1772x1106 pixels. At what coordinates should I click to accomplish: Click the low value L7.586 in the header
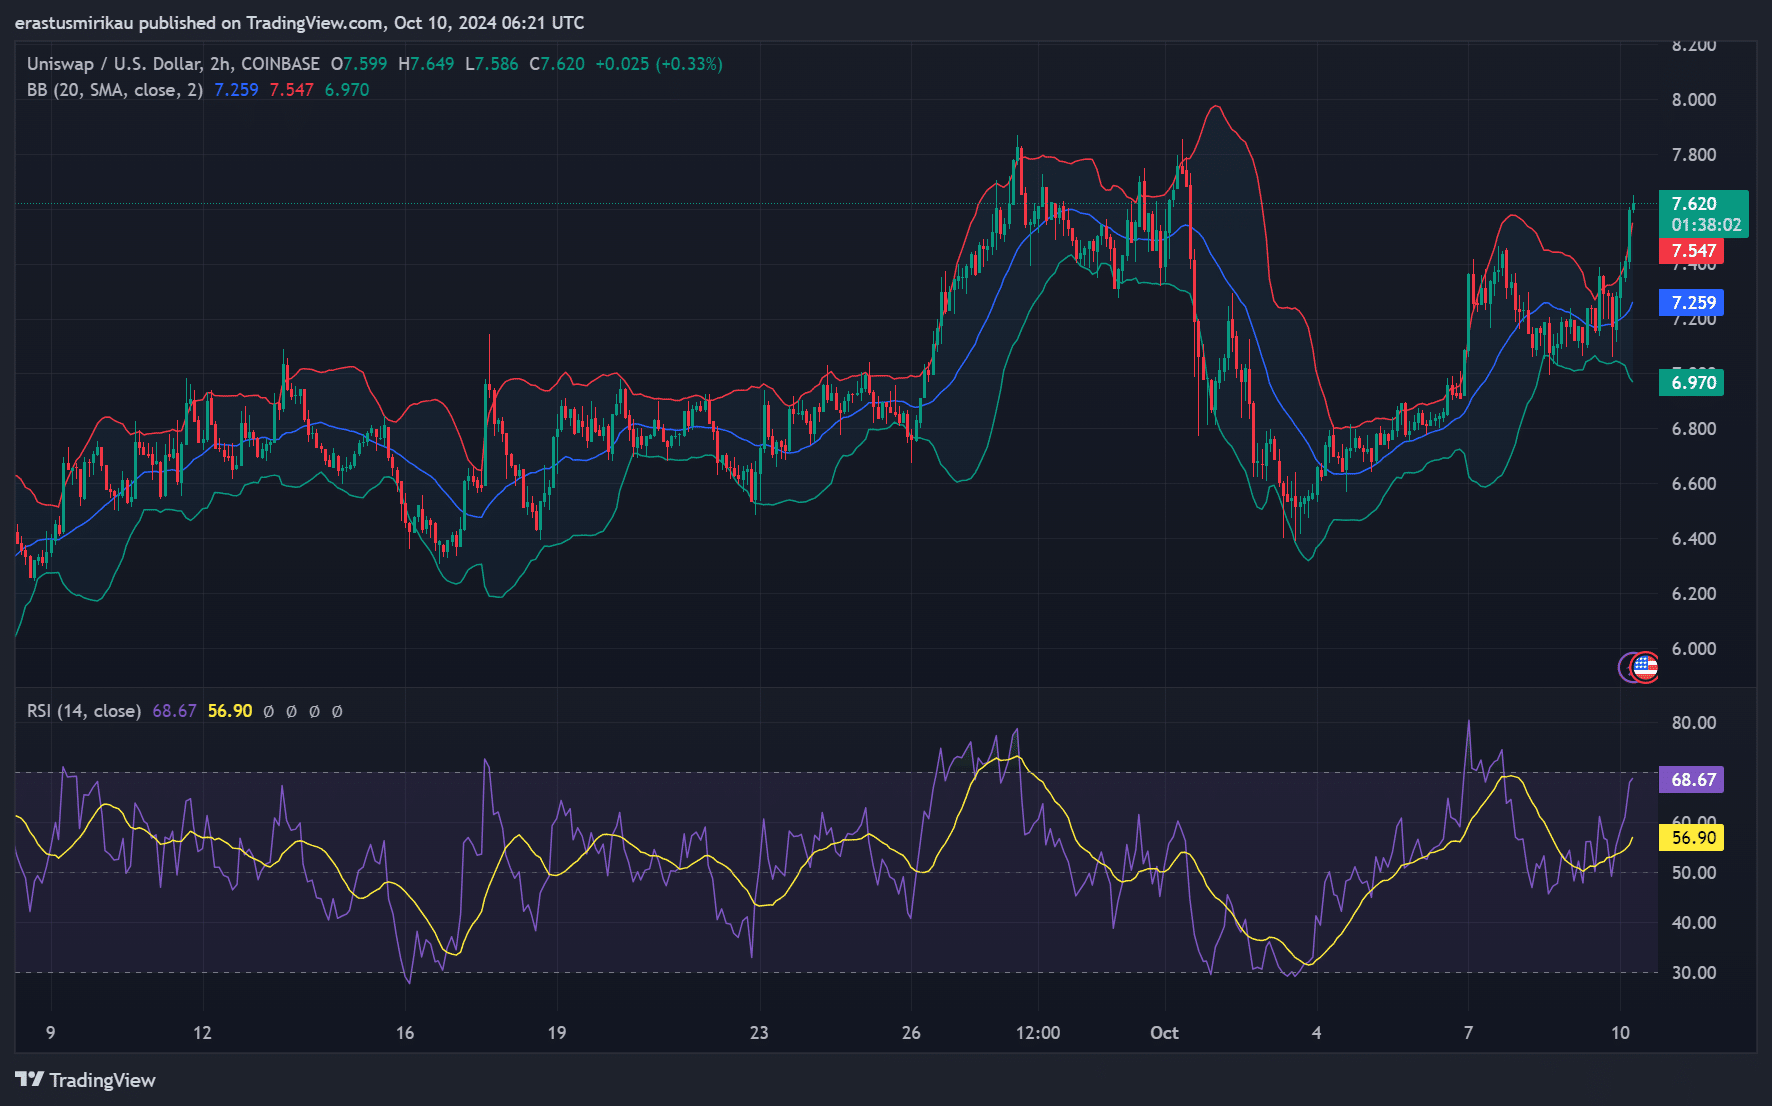tap(492, 64)
